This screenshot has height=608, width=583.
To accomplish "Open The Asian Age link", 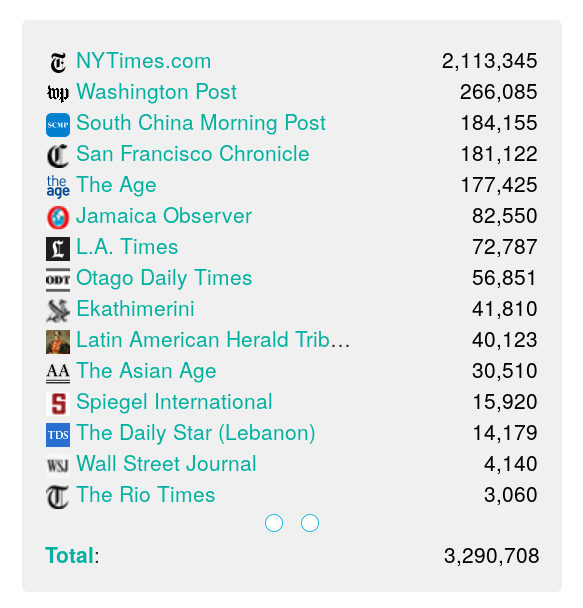I will click(146, 371).
